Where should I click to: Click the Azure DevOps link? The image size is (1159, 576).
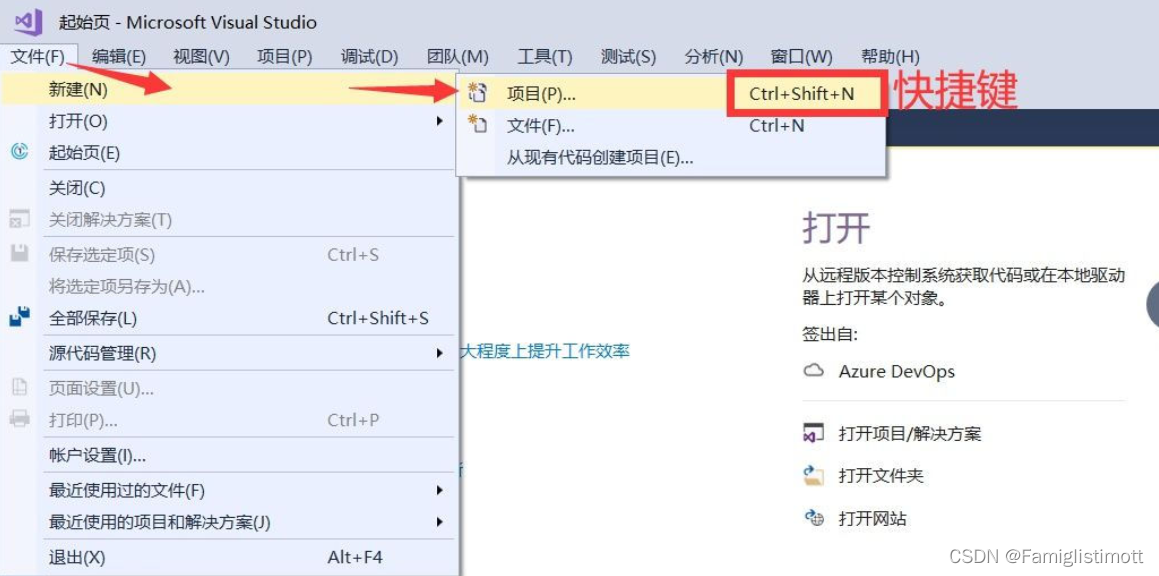[x=896, y=371]
